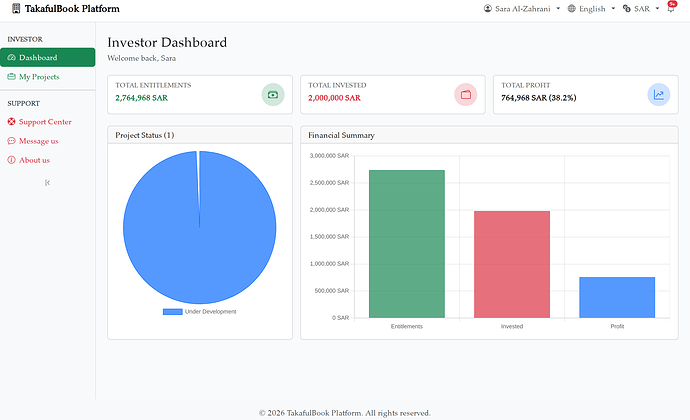690x420 pixels.
Task: Click the Profit x-axis label
Action: coord(617,326)
